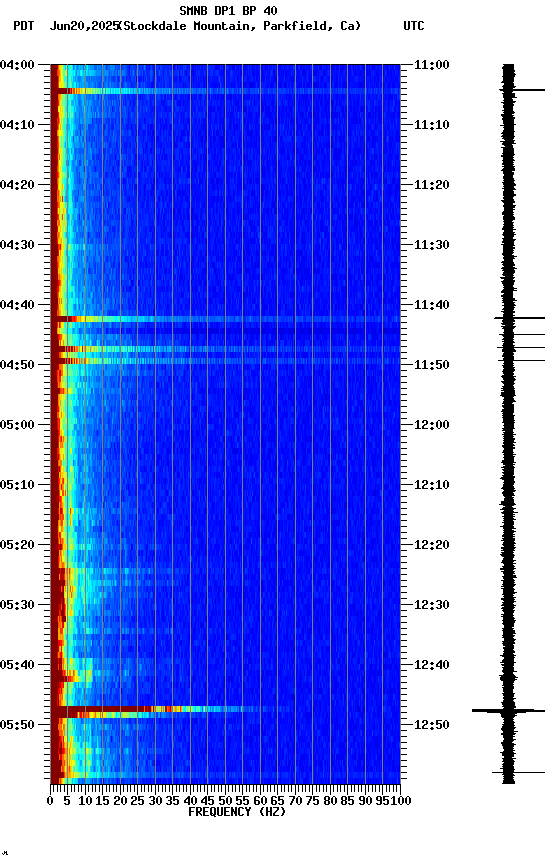
Task: Click the '05:20' PDT time label
Action: point(17,546)
